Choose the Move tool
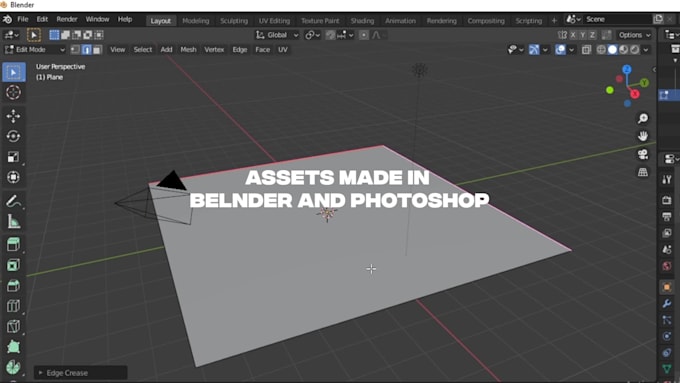The height and width of the screenshot is (383, 680). pyautogui.click(x=13, y=116)
